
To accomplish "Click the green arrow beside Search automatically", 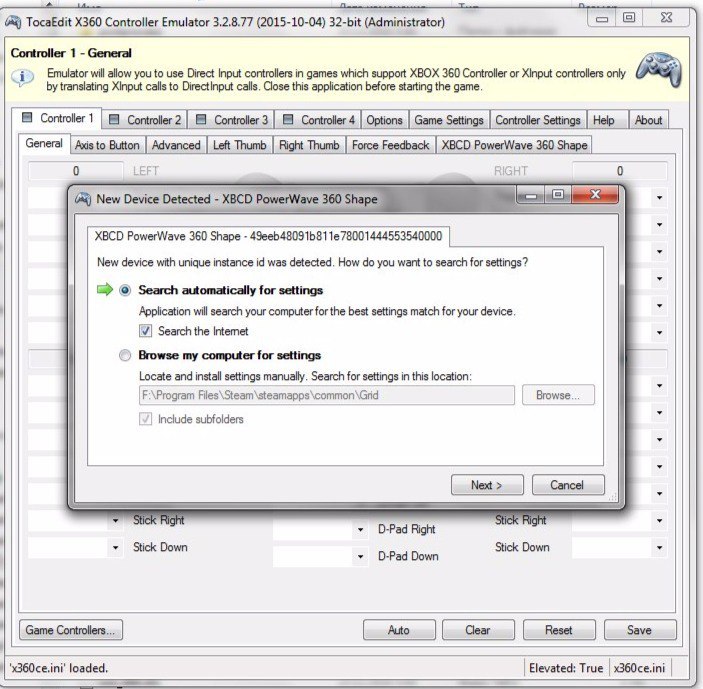I will click(104, 290).
